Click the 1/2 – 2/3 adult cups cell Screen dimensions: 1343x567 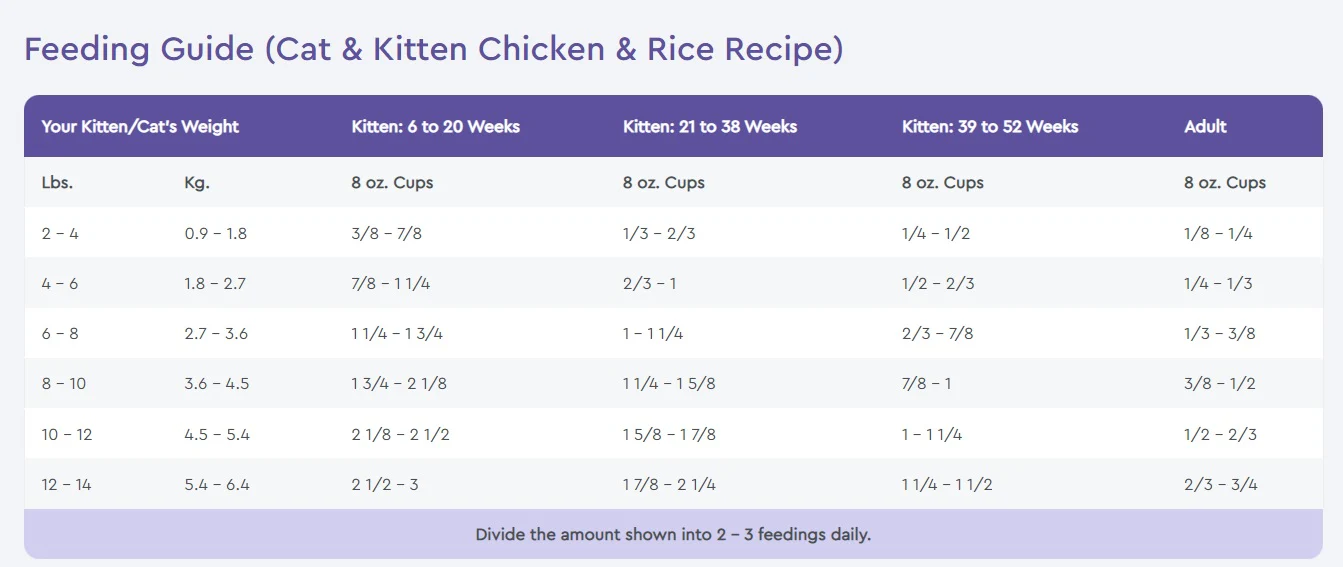[x=1220, y=434]
